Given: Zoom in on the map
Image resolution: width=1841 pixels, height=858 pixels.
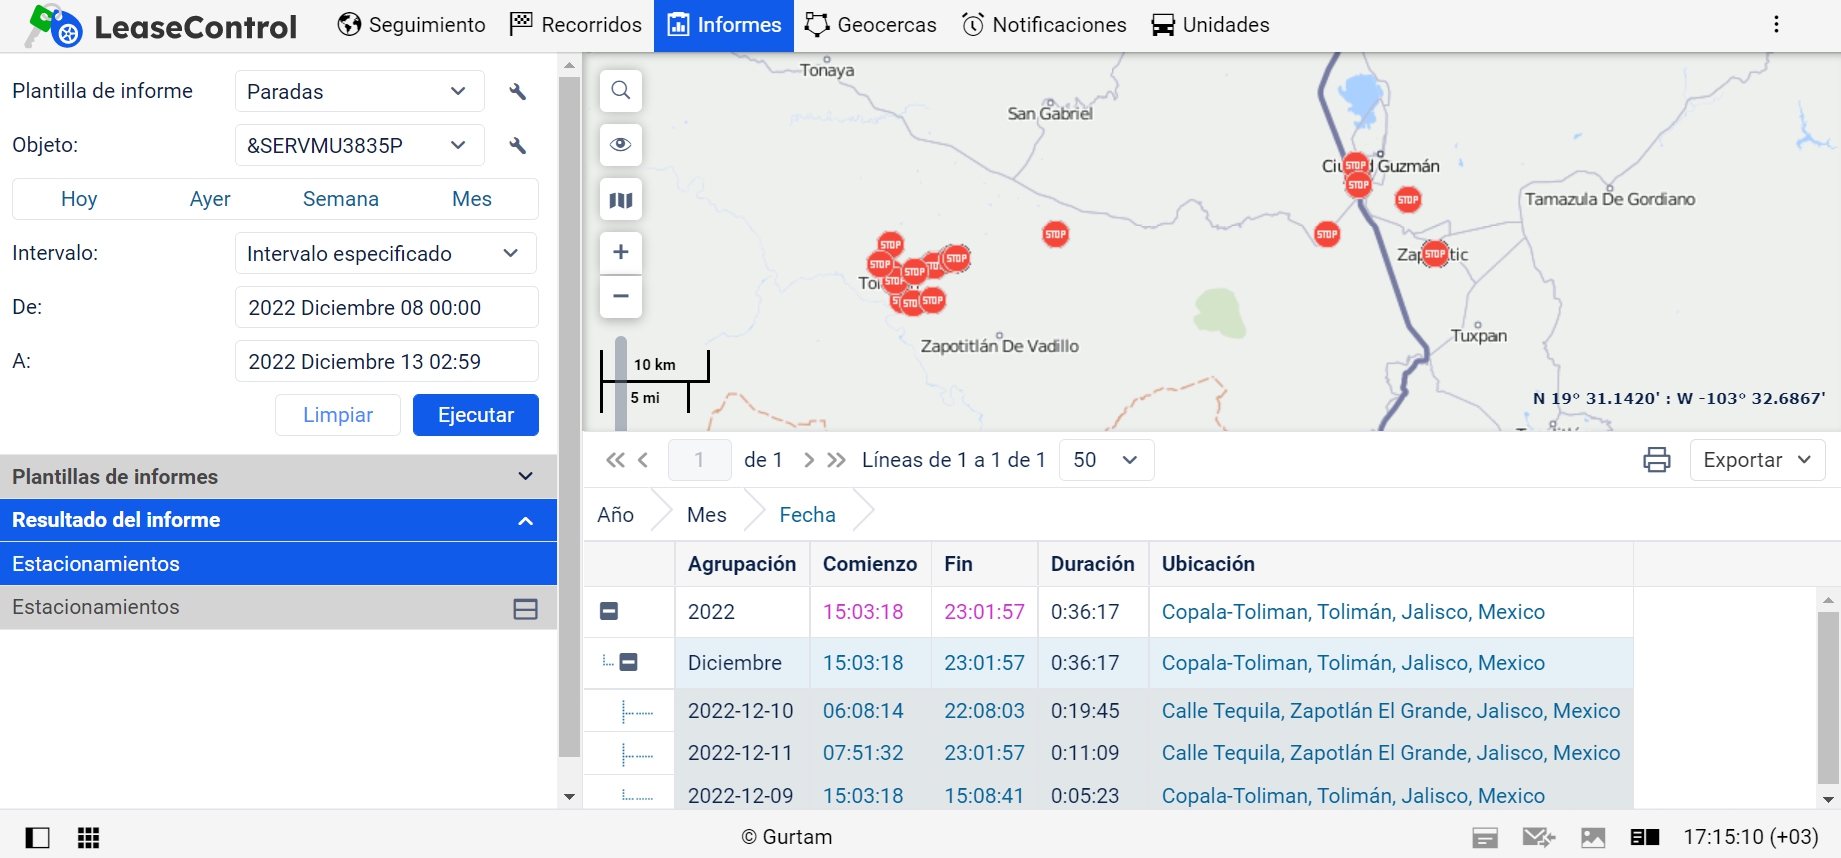Looking at the screenshot, I should [x=621, y=252].
